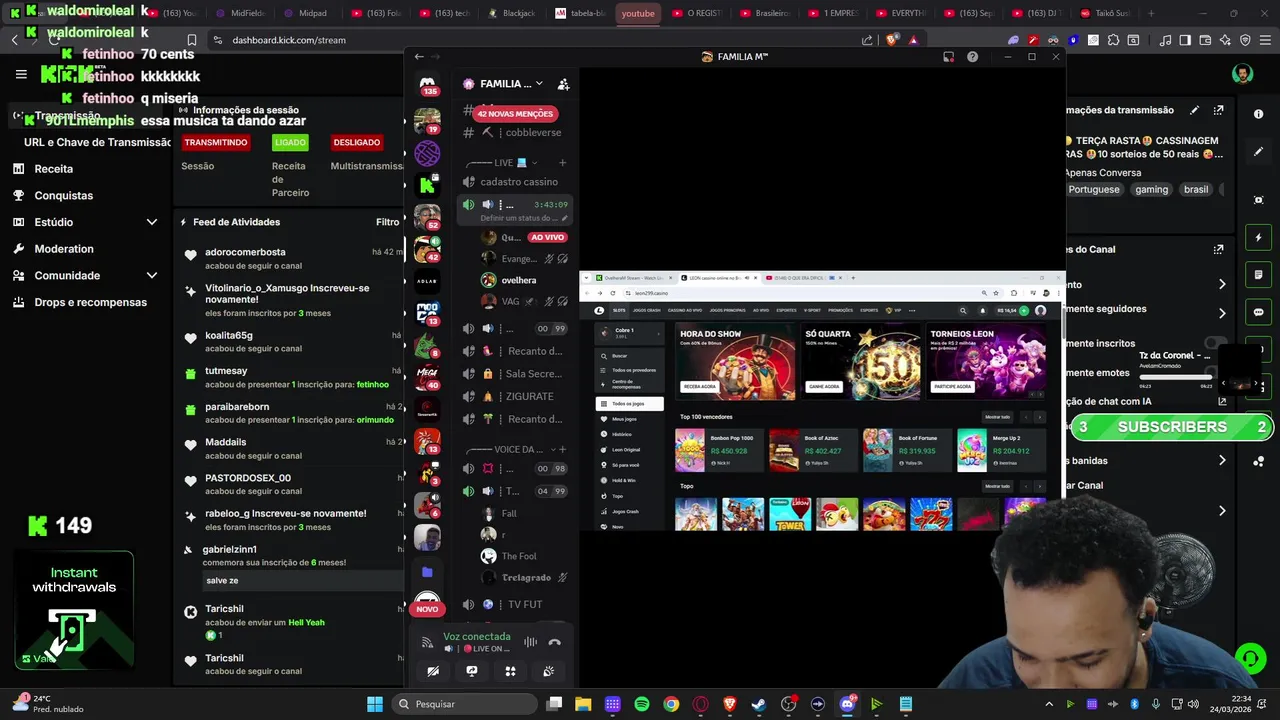Open TV FUT voice channel
Viewport: 1280px width, 720px height.
515,605
